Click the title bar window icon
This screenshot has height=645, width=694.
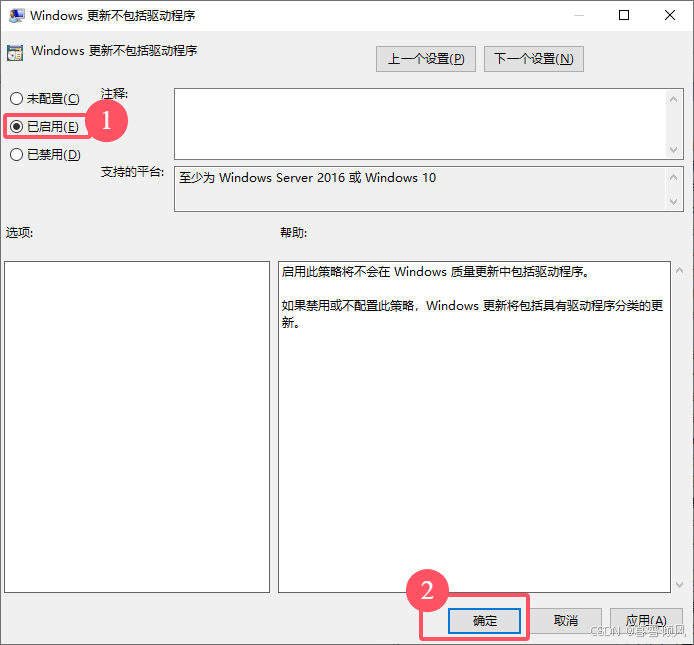[16, 15]
